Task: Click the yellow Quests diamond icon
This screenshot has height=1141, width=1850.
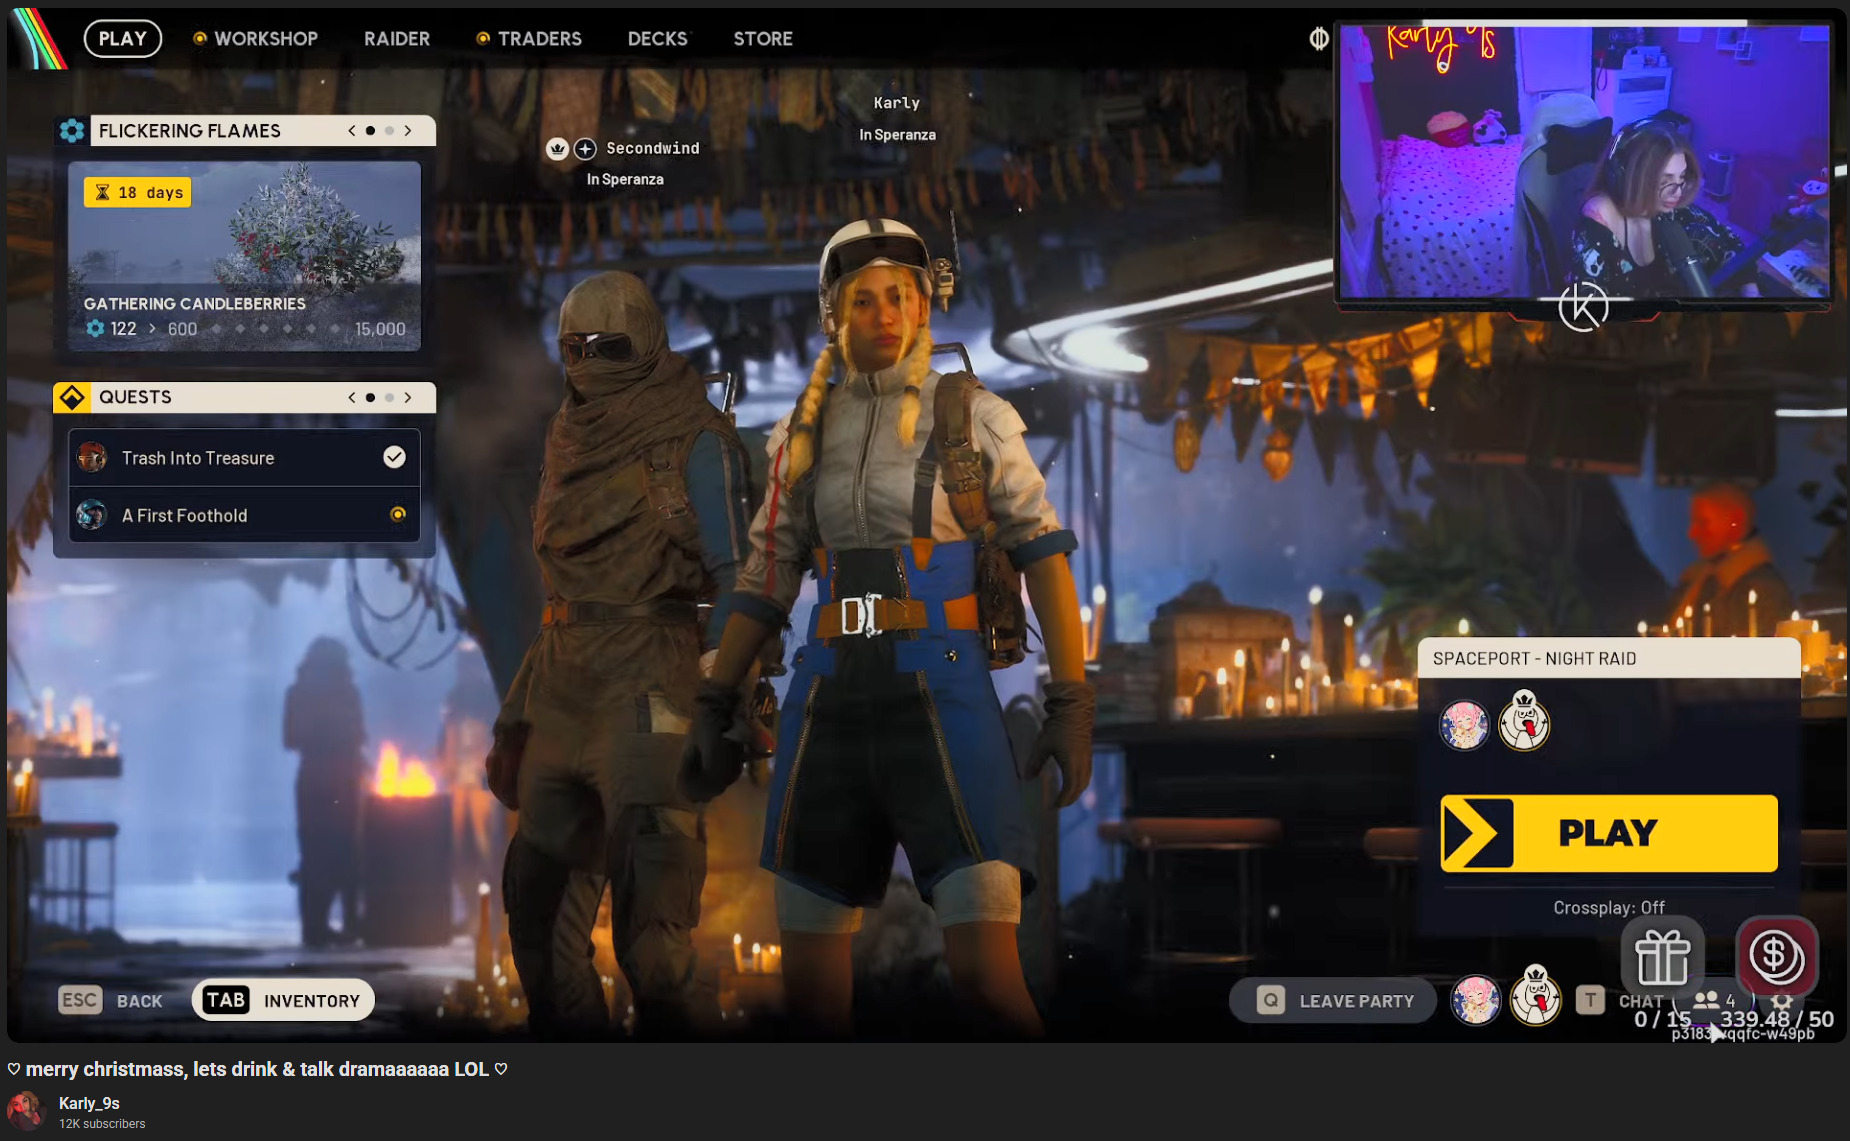Action: pyautogui.click(x=72, y=397)
